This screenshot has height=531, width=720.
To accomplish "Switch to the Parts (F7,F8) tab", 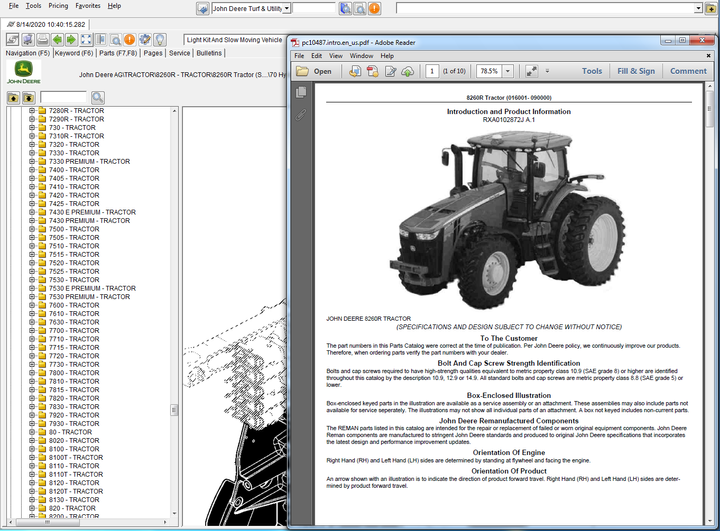I will tap(118, 53).
